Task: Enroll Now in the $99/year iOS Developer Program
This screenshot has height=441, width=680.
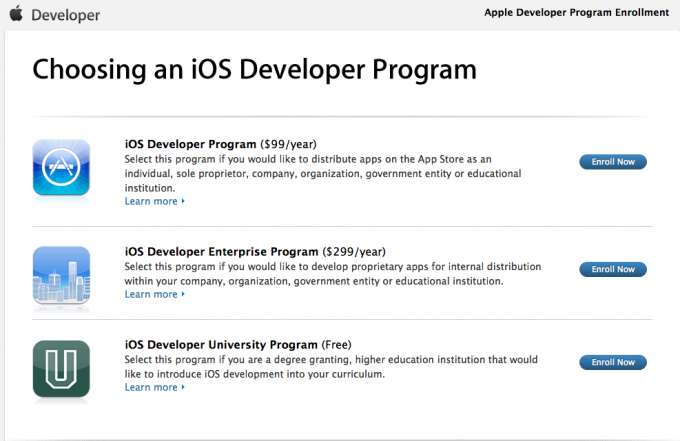Action: pos(613,162)
